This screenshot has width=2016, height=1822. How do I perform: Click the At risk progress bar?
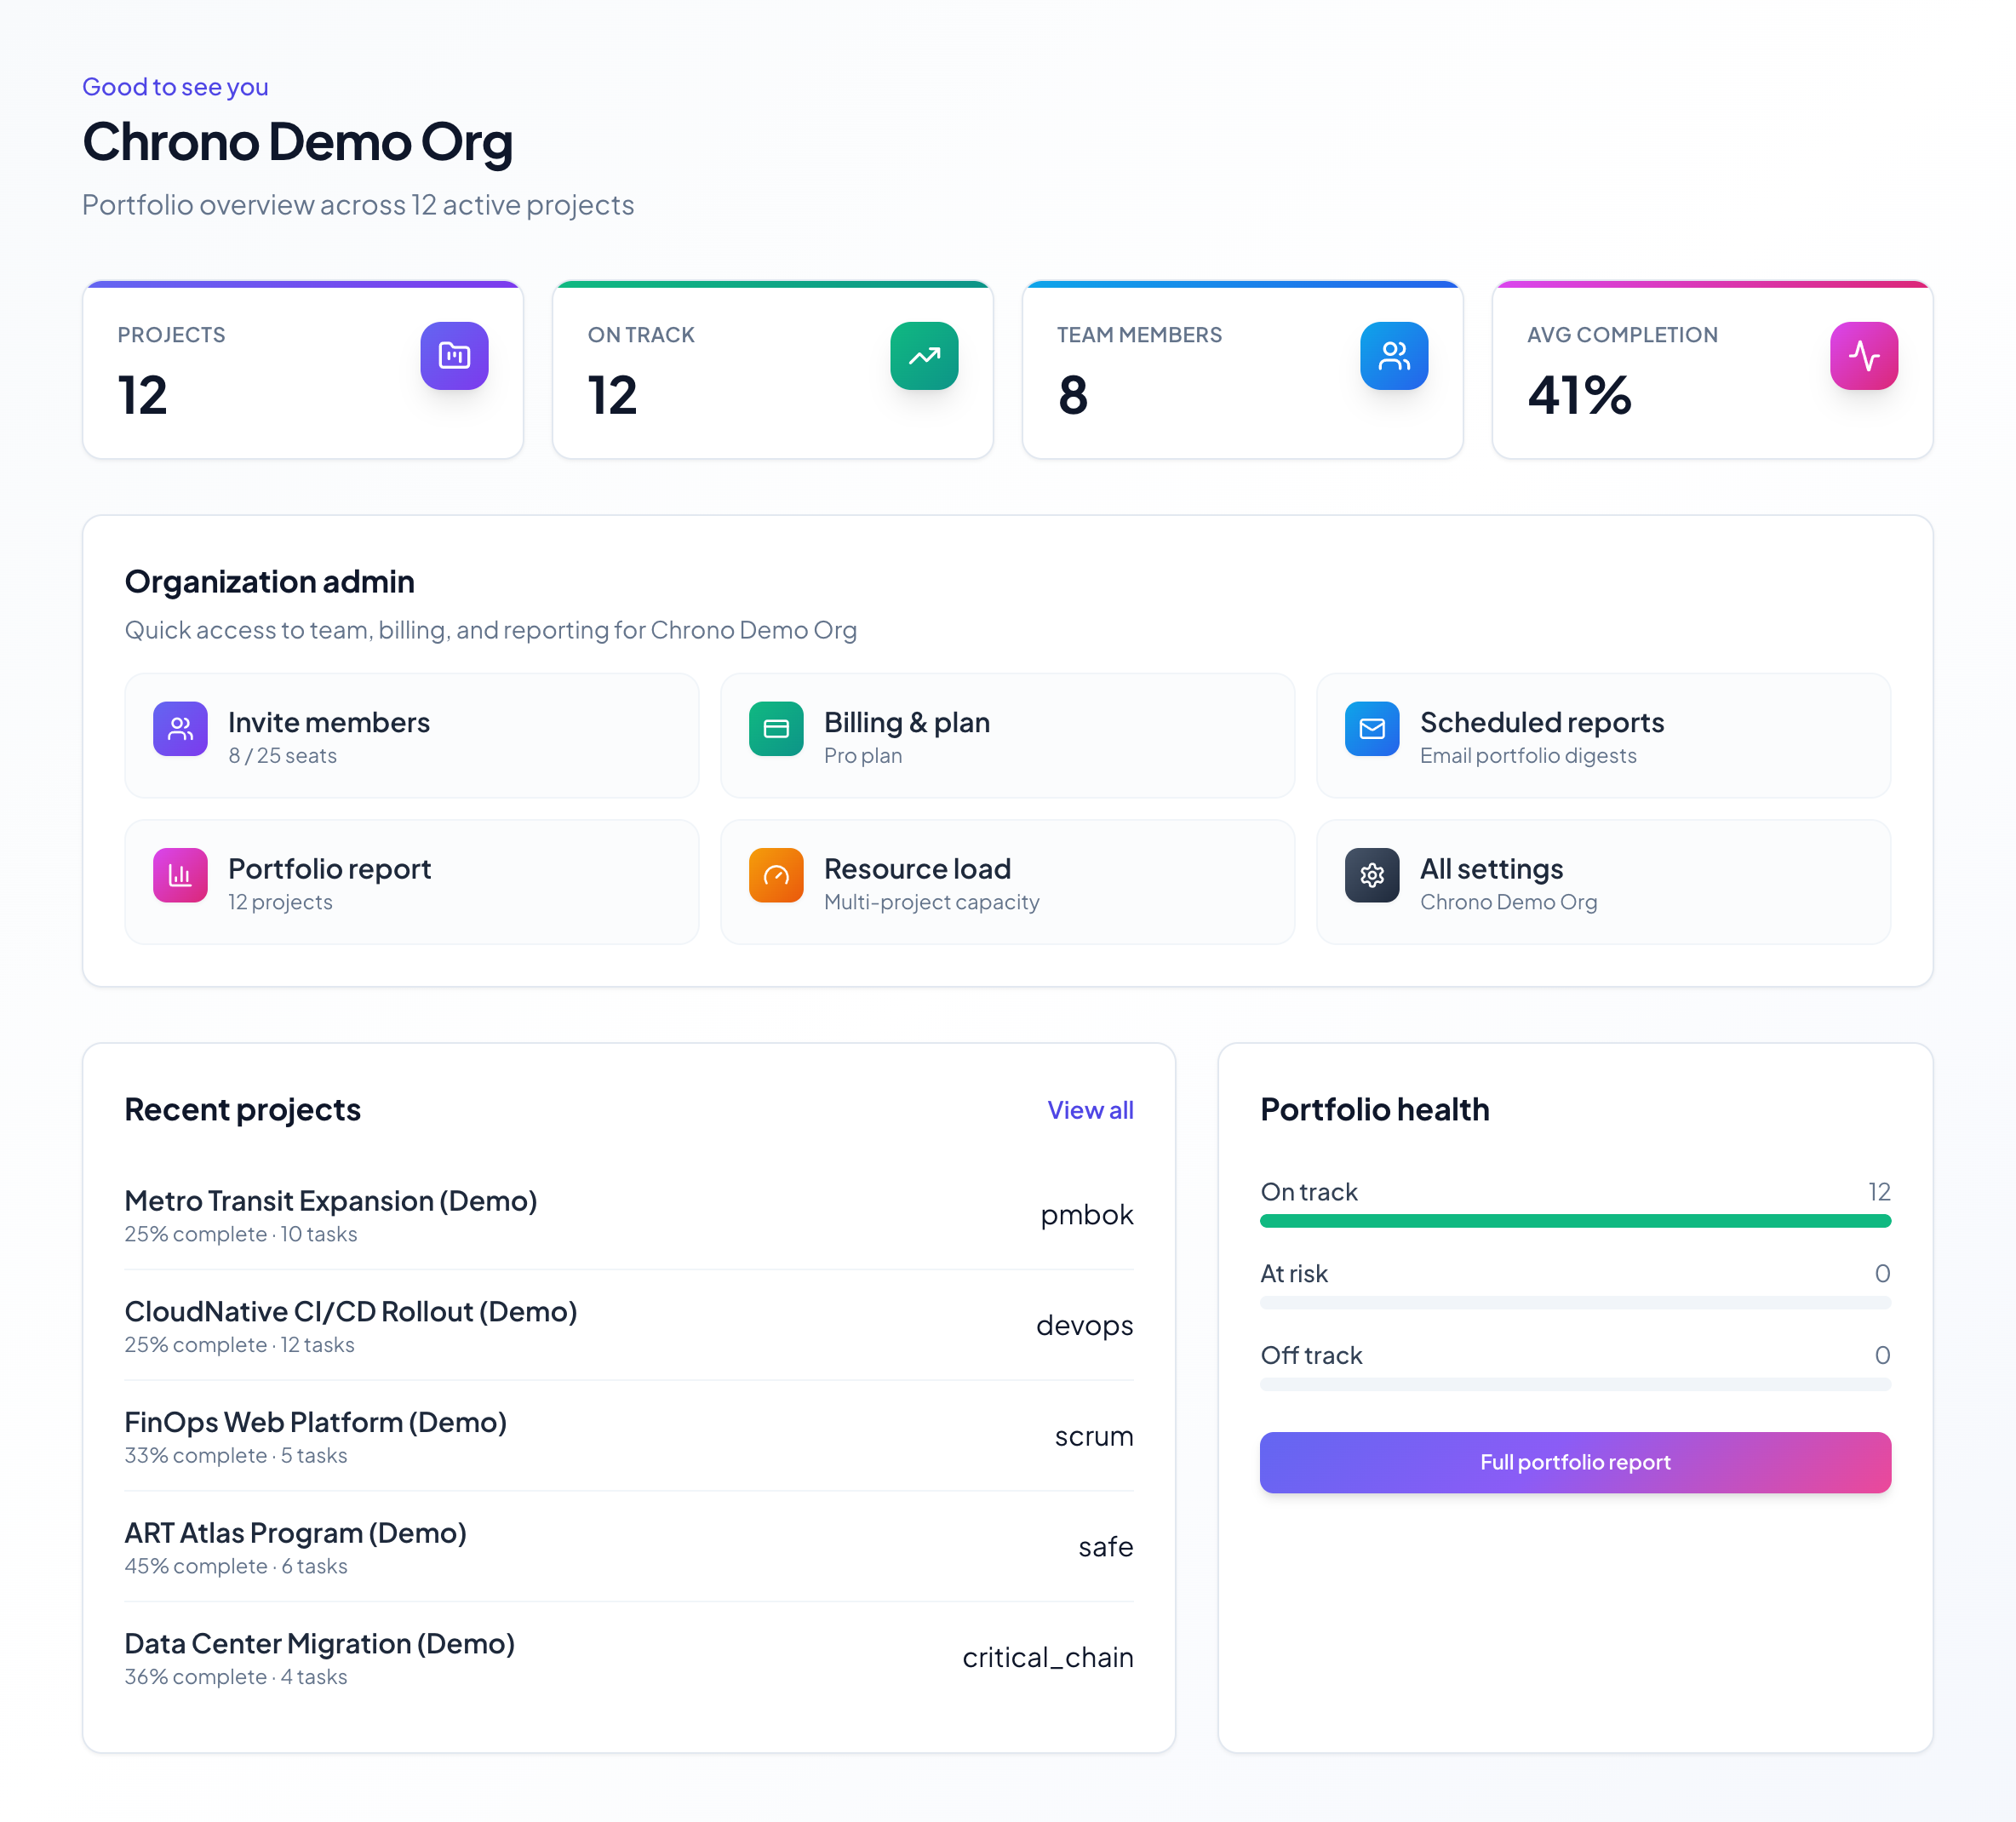1575,1303
